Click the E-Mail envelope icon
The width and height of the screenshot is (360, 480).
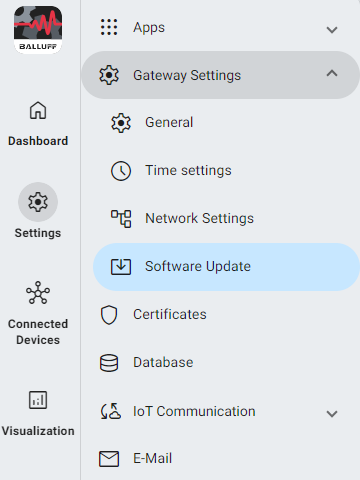109,459
